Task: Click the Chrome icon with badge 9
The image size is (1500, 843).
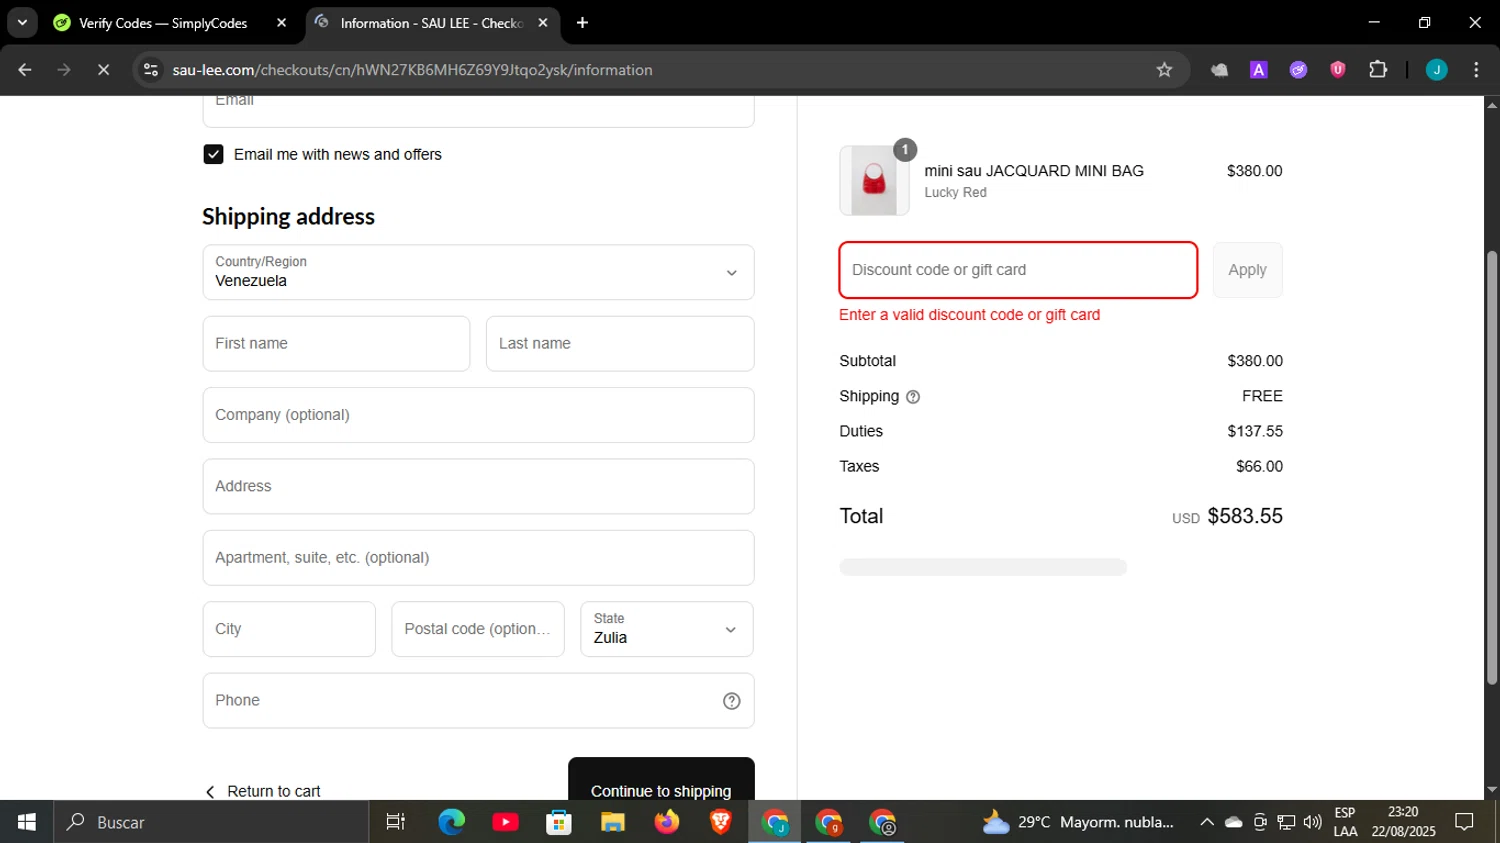Action: [828, 822]
